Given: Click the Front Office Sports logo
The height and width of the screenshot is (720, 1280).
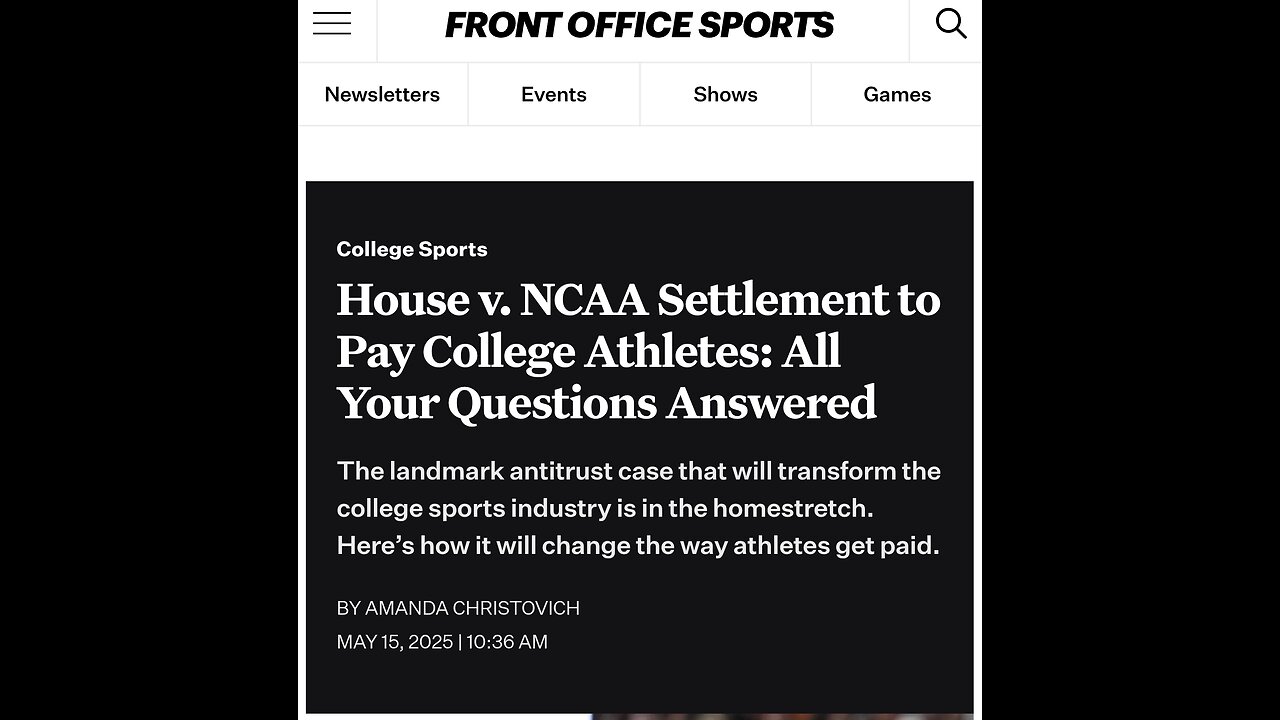Looking at the screenshot, I should (x=639, y=26).
